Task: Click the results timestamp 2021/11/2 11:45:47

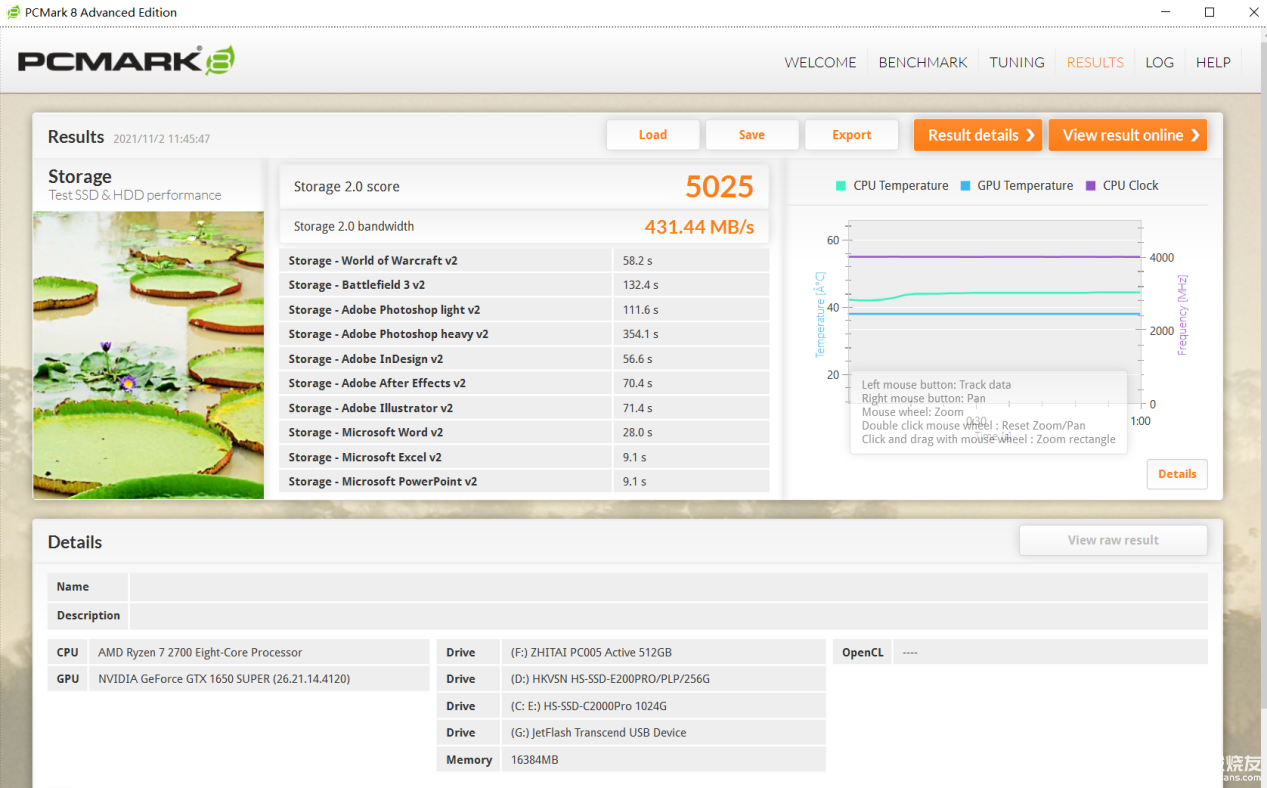Action: [162, 139]
